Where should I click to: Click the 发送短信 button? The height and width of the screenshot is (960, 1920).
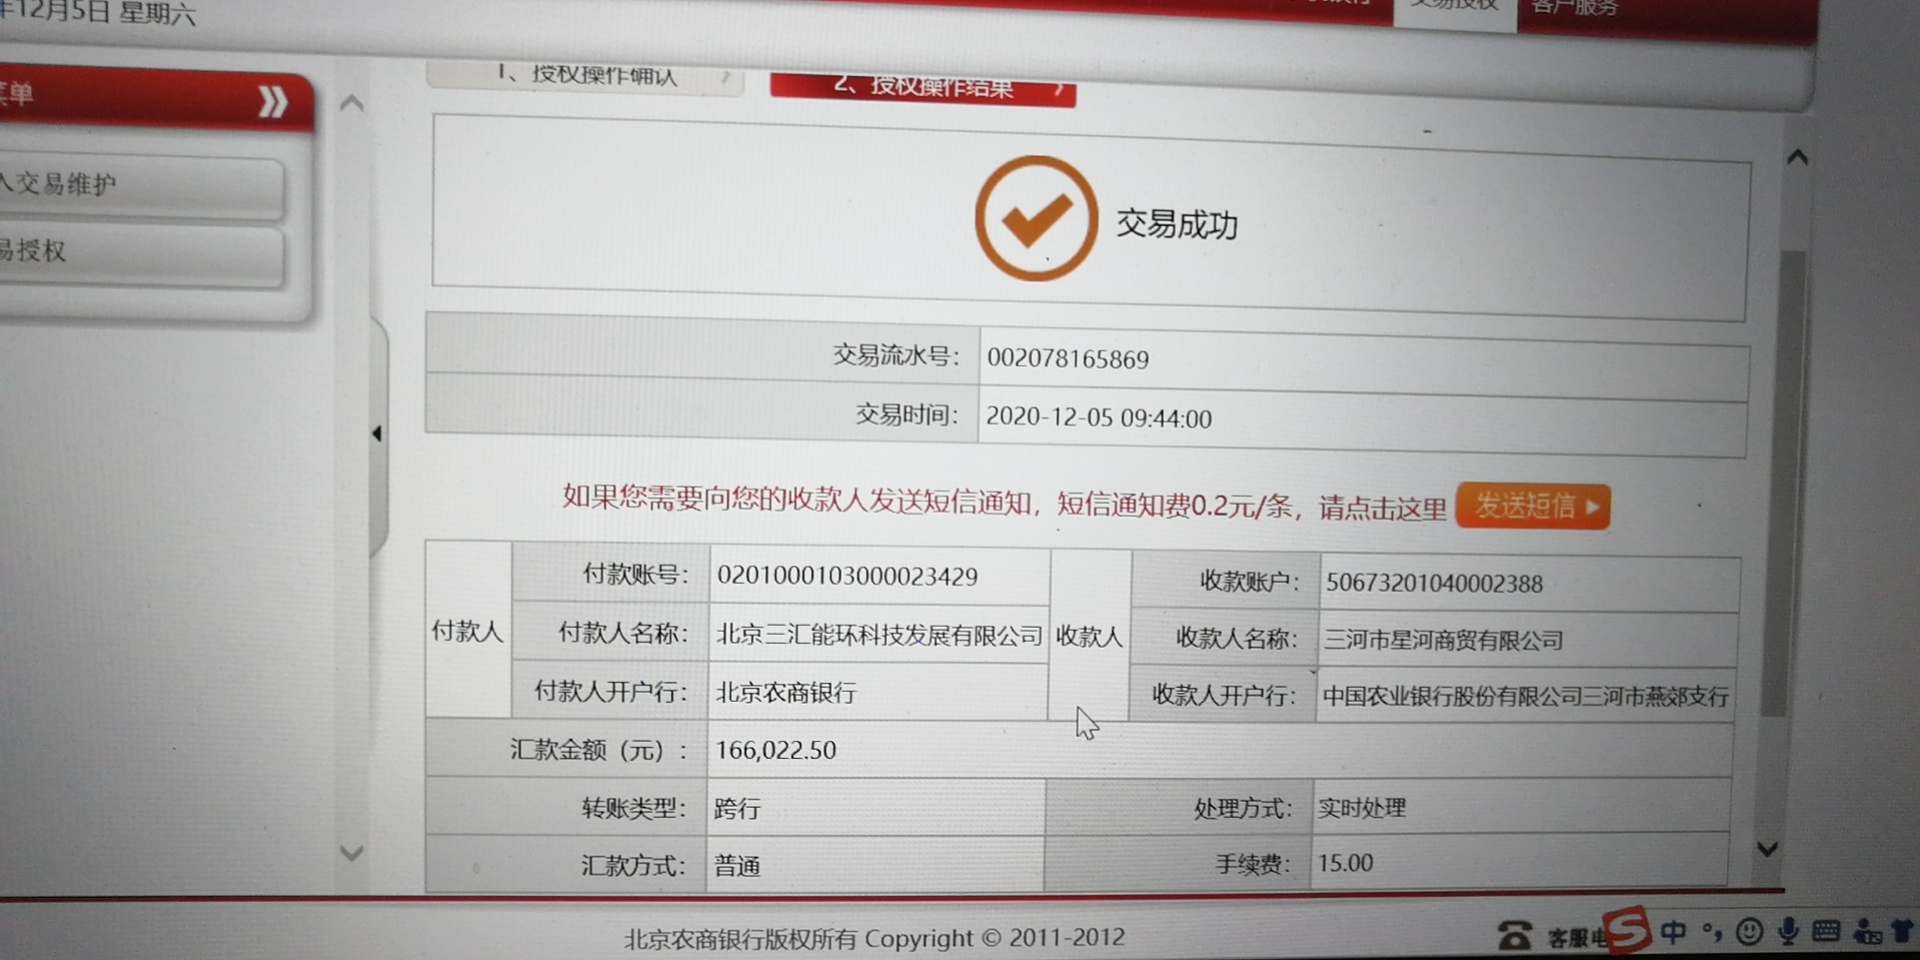point(1532,506)
